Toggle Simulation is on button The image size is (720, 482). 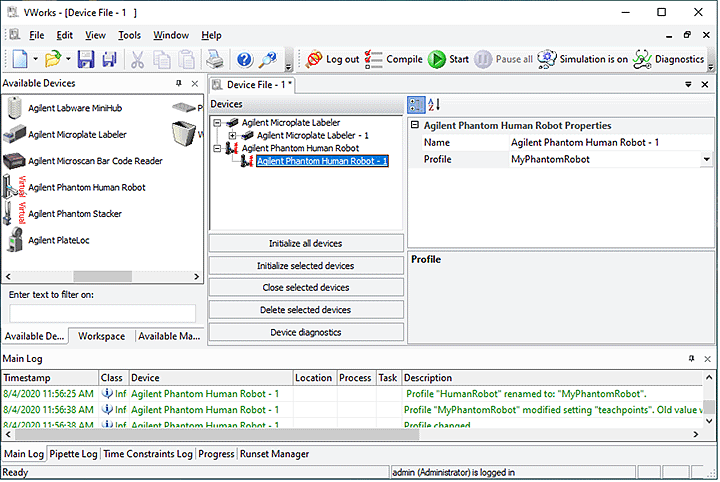click(583, 59)
